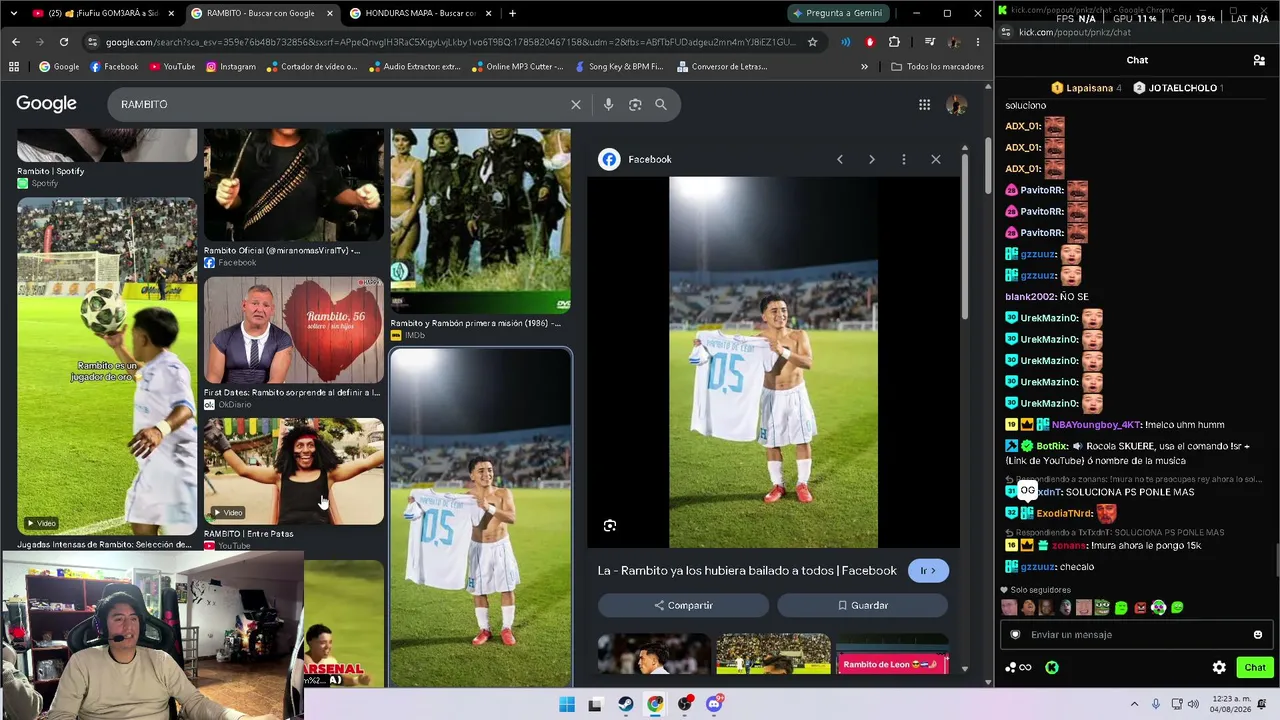This screenshot has width=1280, height=720.
Task: Open Discord from the taskbar
Action: pos(714,704)
